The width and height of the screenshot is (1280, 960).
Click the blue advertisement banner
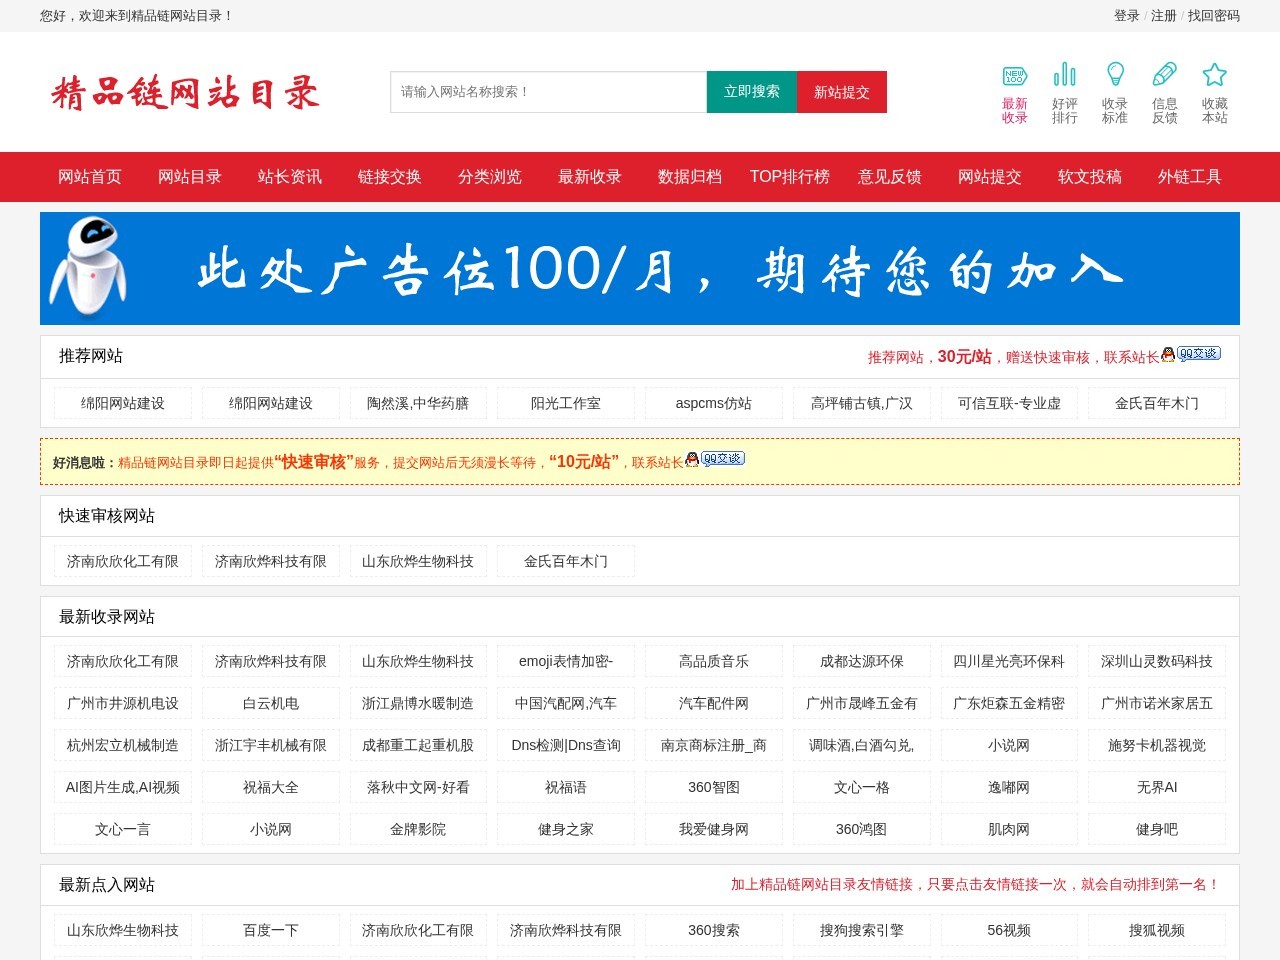point(640,268)
